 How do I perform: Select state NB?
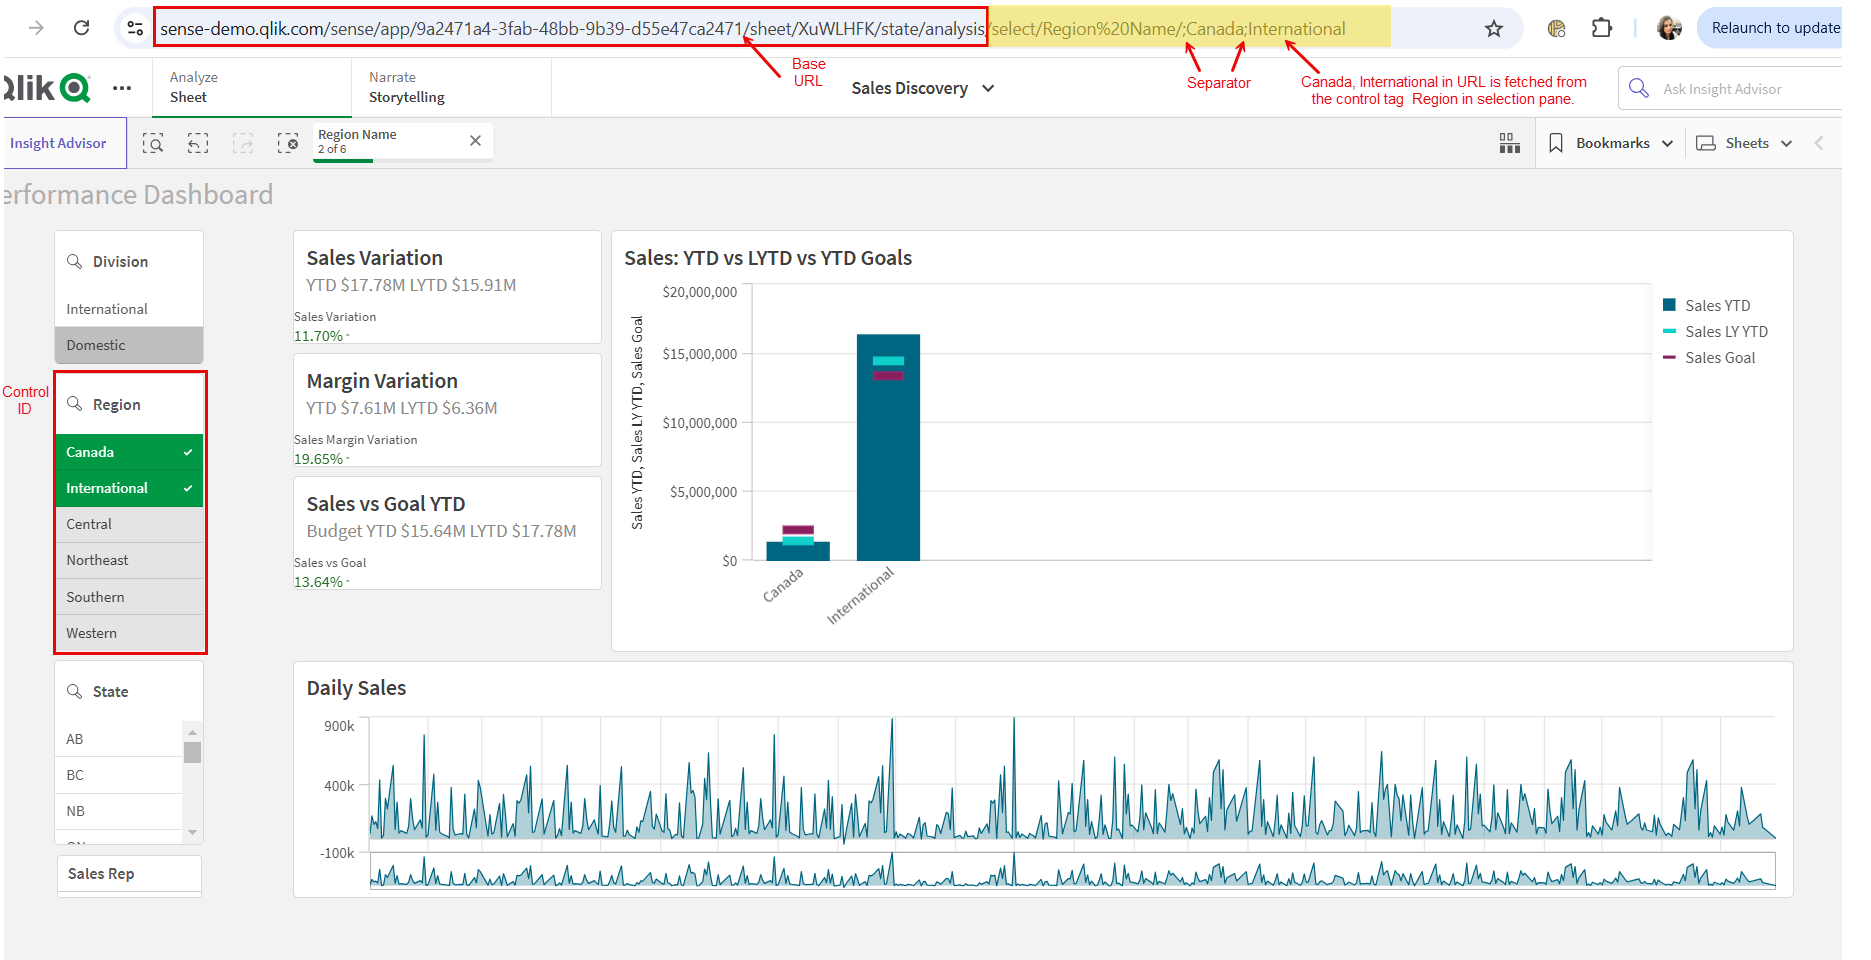[x=119, y=811]
